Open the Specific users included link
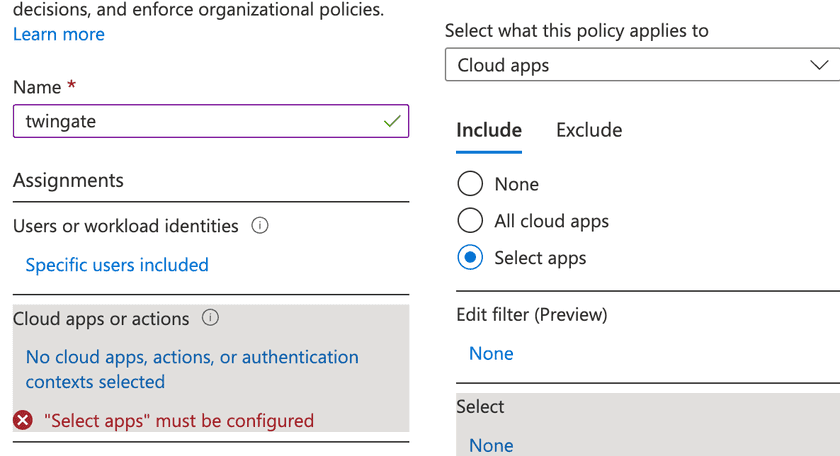 coord(117,265)
